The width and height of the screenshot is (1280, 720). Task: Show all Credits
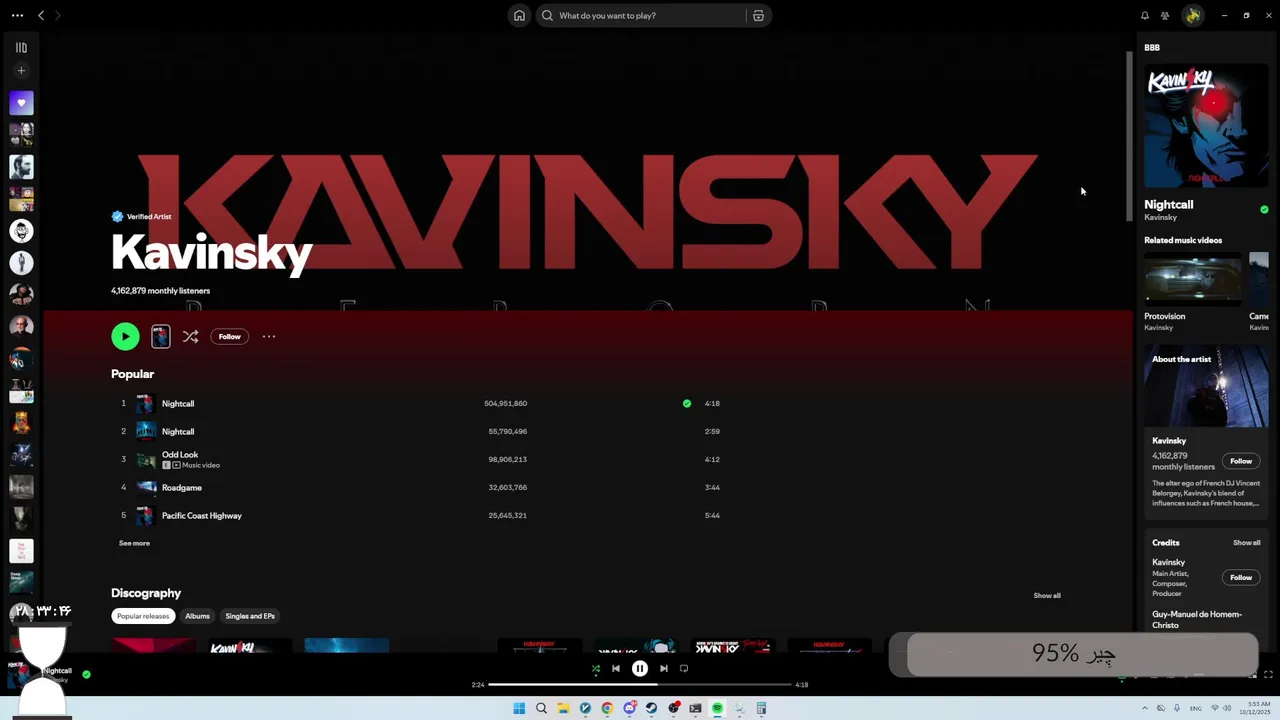pyautogui.click(x=1246, y=542)
